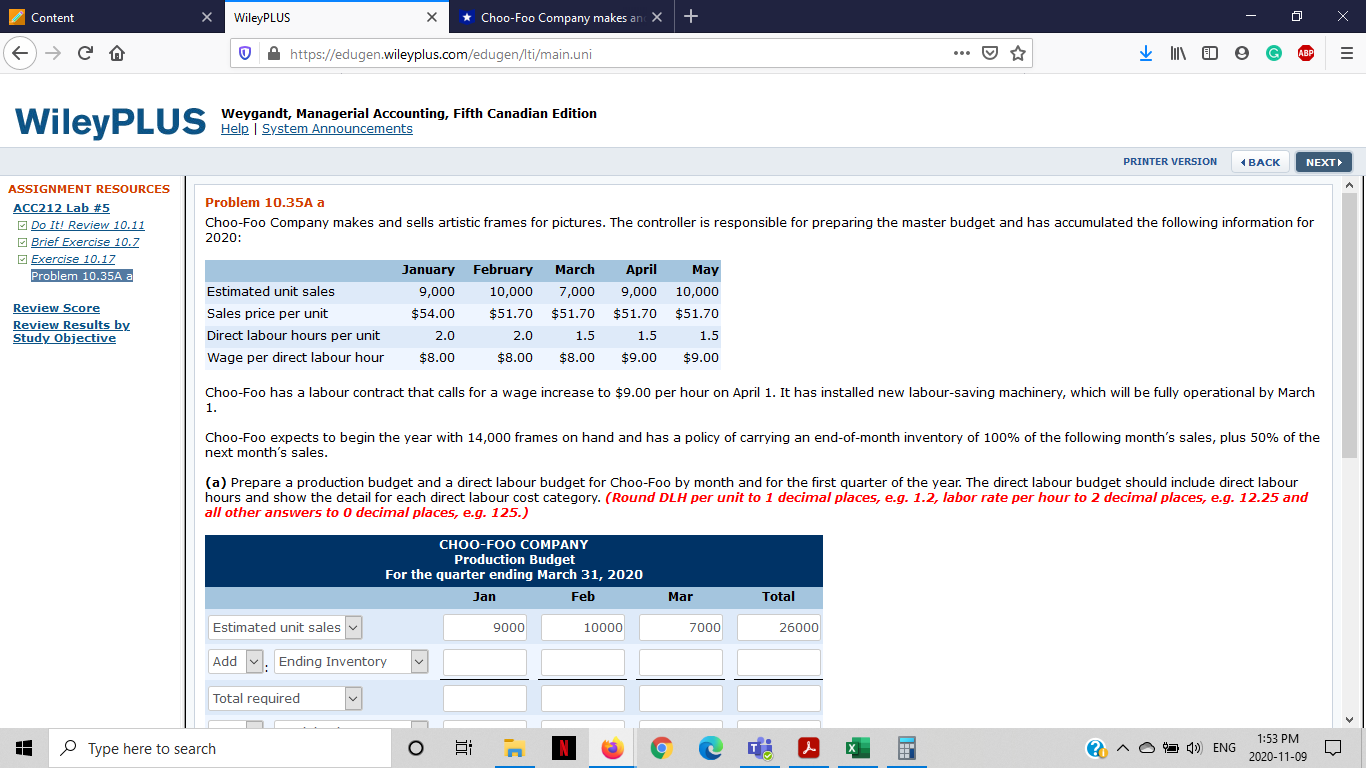Open the Total required dropdown
1366x768 pixels.
pyautogui.click(x=286, y=698)
